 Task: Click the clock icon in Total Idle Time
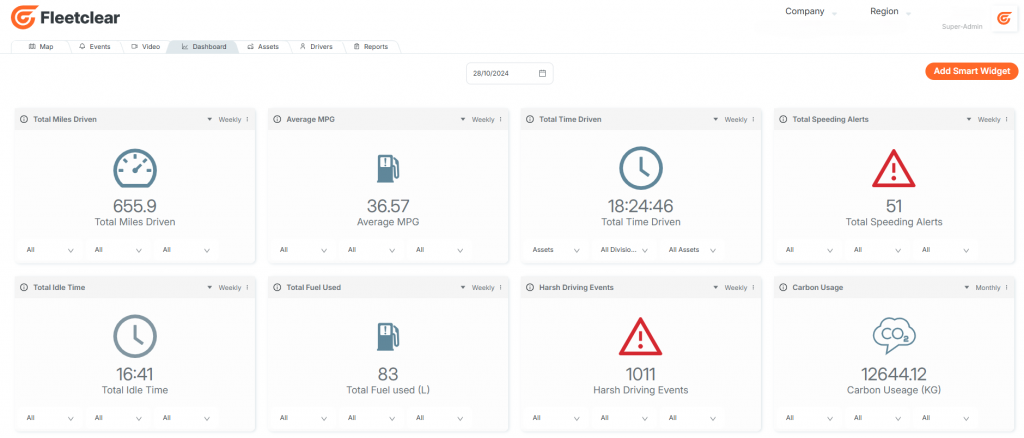(x=135, y=336)
